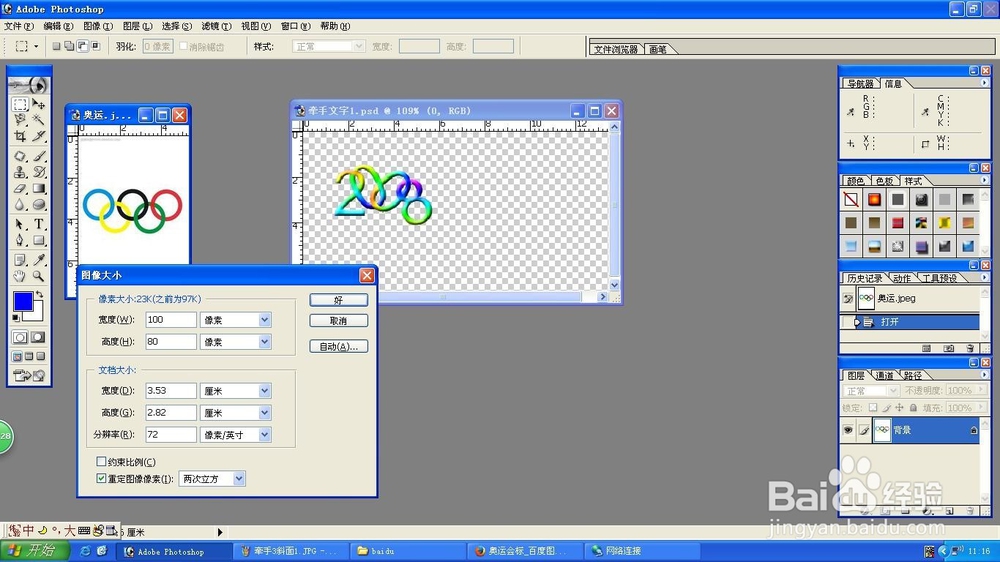
Task: Select the Blur tool
Action: pos(20,204)
